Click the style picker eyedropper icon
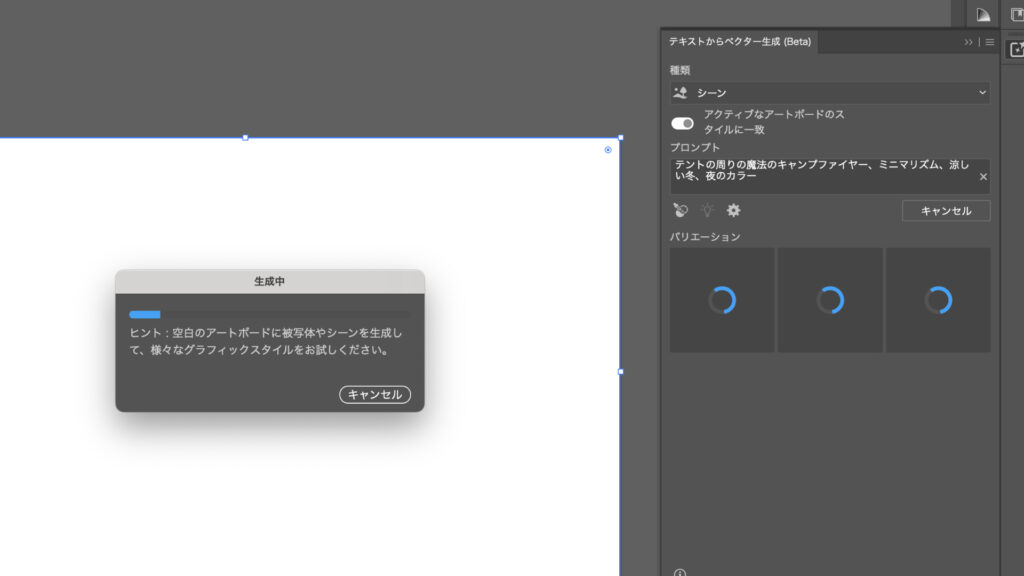Viewport: 1024px width, 576px height. click(x=680, y=210)
